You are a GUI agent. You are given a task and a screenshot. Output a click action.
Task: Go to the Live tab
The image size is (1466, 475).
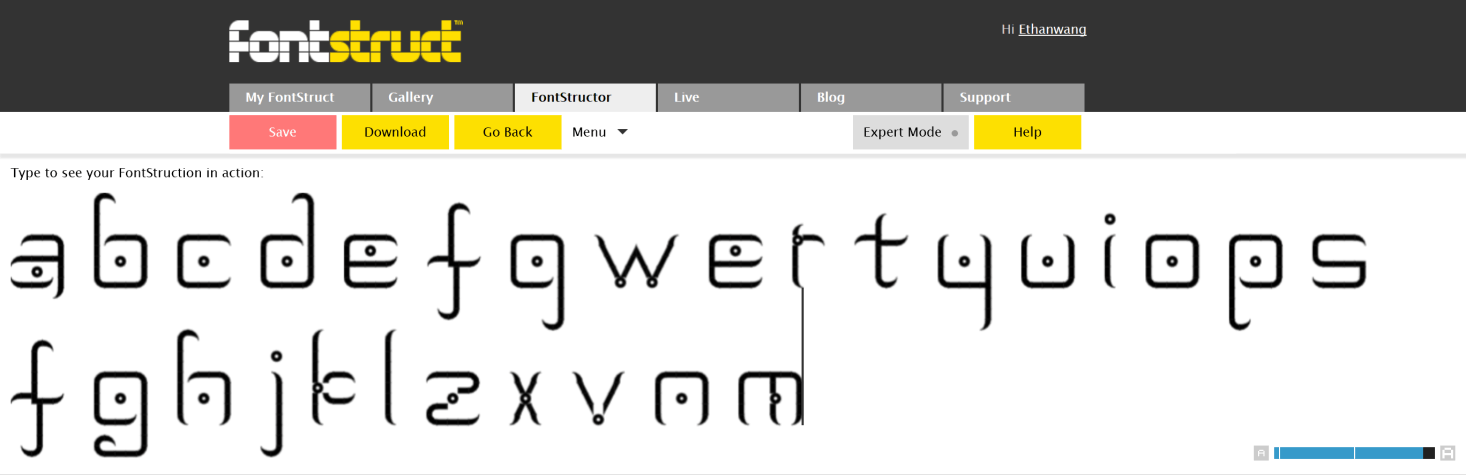pyautogui.click(x=728, y=98)
